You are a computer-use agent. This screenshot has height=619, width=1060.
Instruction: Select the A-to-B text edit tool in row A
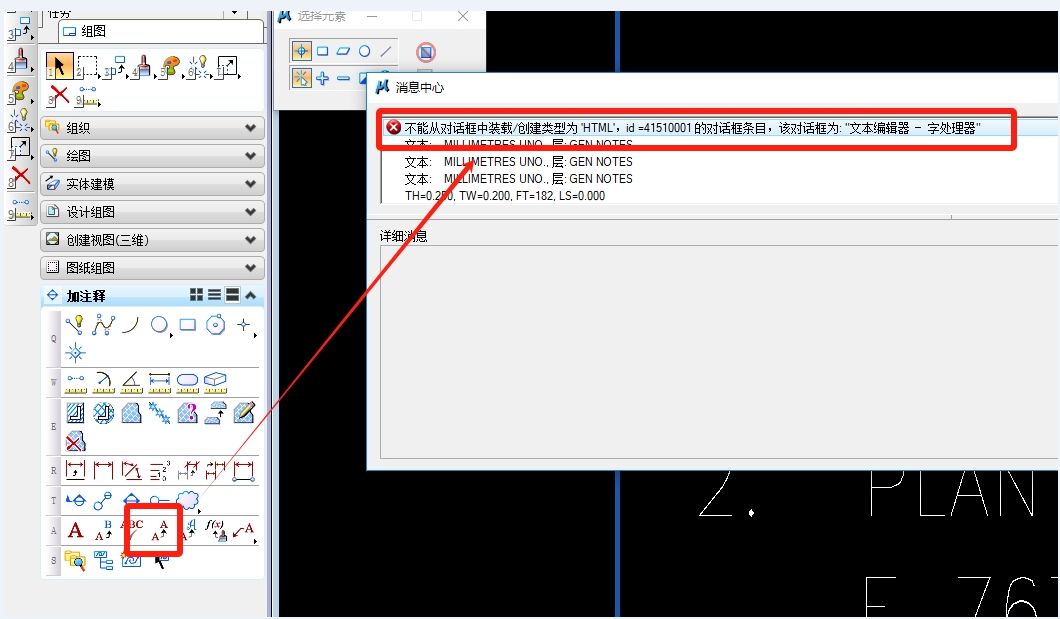[x=103, y=530]
